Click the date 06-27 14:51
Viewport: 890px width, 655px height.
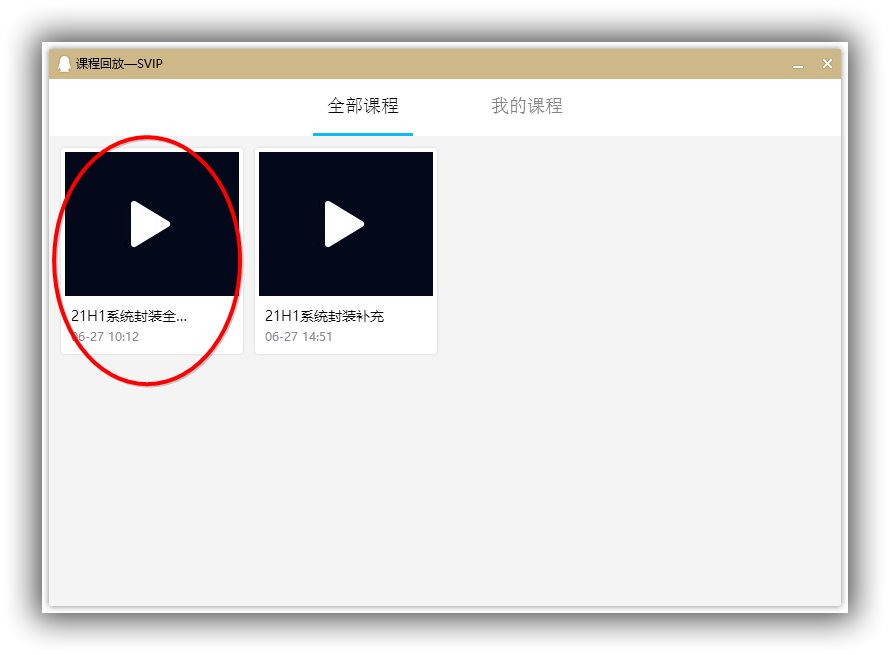[x=299, y=337]
